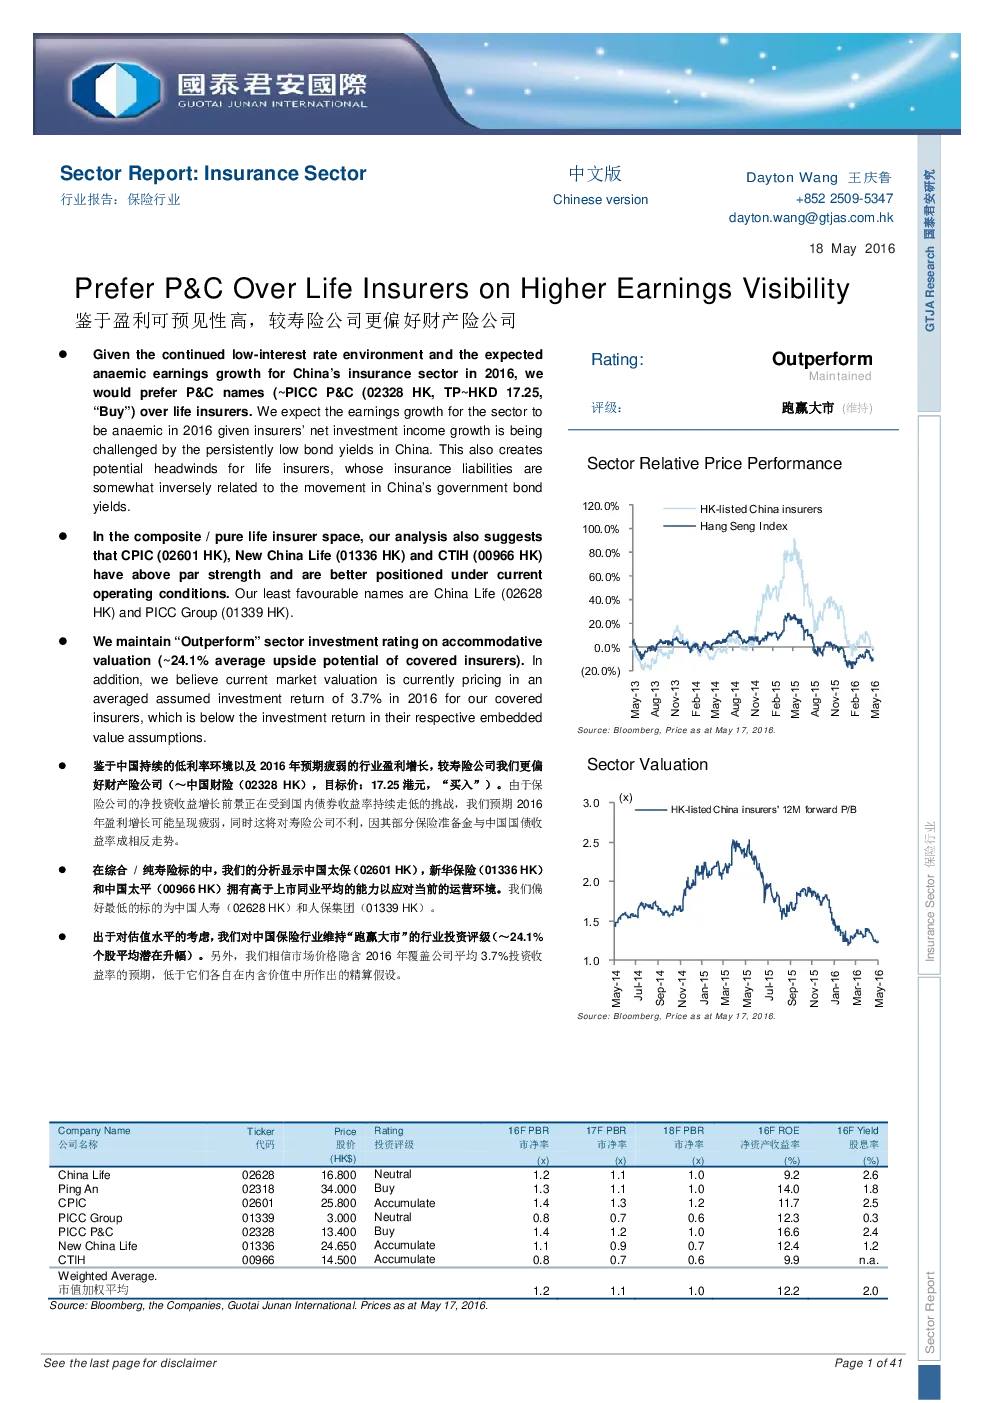992x1403 pixels.
Task: Click the Guotai Junan International logo
Action: pyautogui.click(x=220, y=88)
